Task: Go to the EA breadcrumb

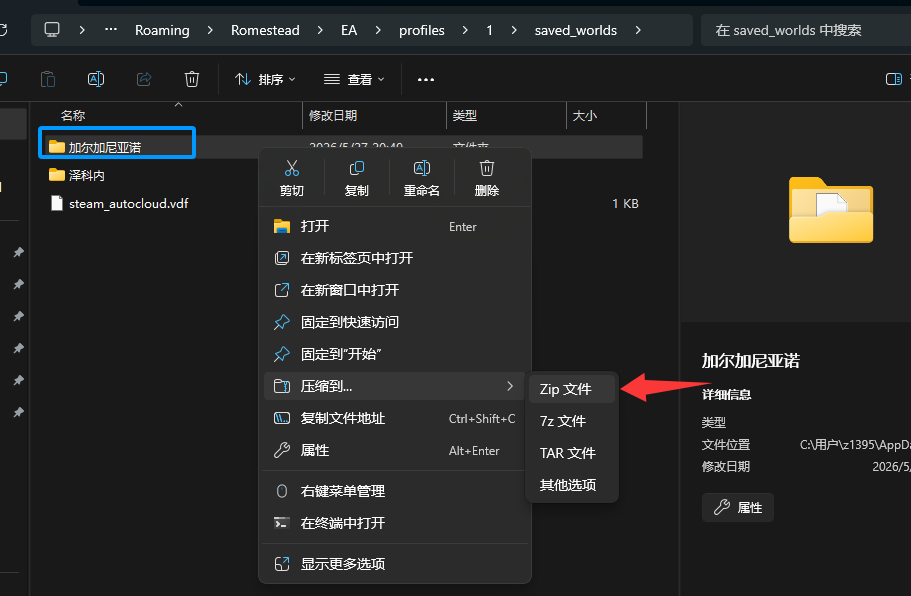Action: tap(349, 30)
